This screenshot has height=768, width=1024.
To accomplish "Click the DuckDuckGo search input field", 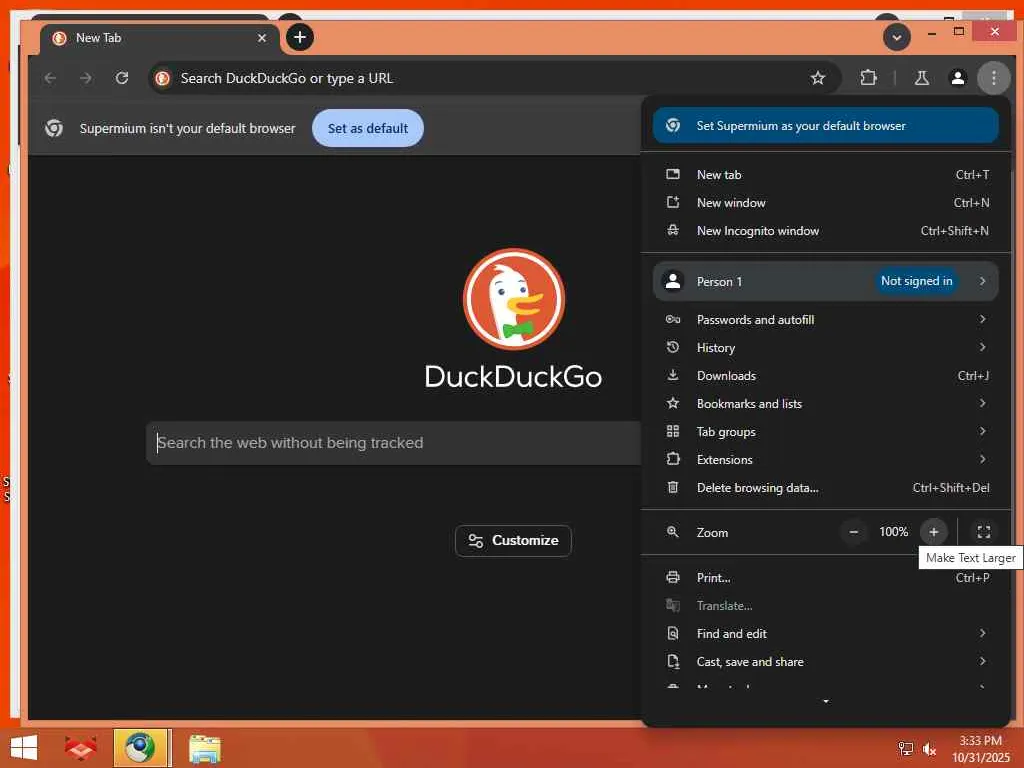I will [x=394, y=443].
